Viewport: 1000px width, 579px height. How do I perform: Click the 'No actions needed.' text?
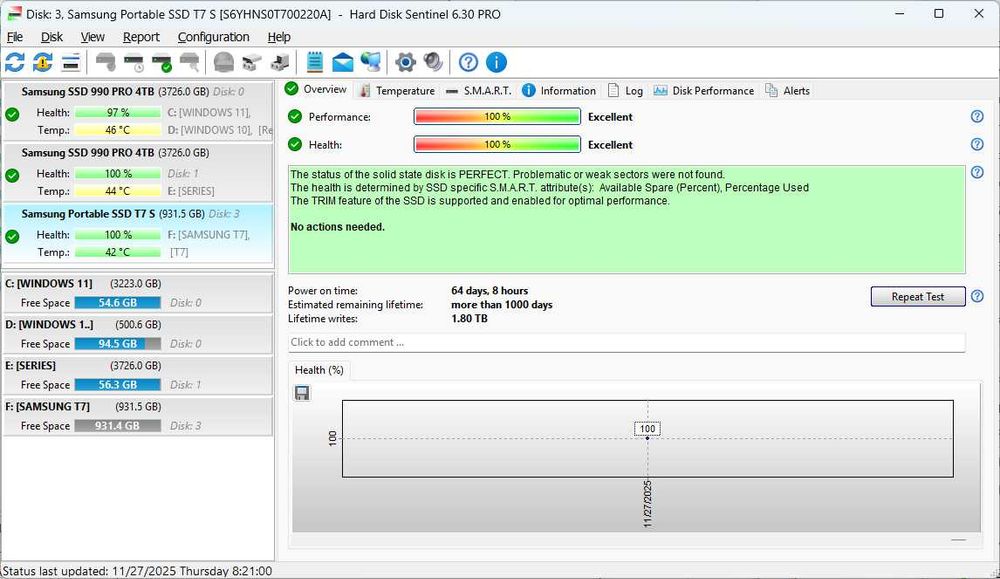click(x=337, y=227)
